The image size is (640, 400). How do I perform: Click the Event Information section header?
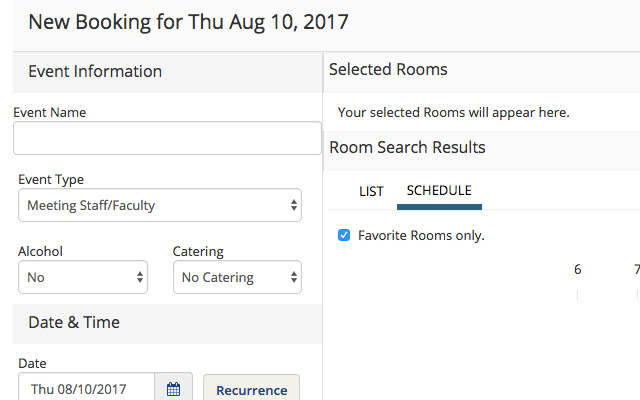point(95,71)
